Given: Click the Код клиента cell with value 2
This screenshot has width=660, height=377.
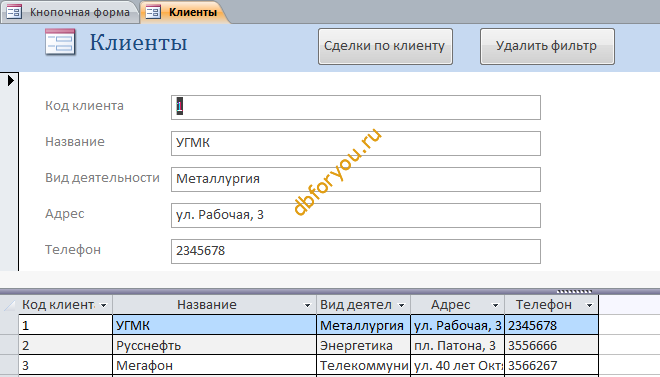Looking at the screenshot, I should [66, 345].
